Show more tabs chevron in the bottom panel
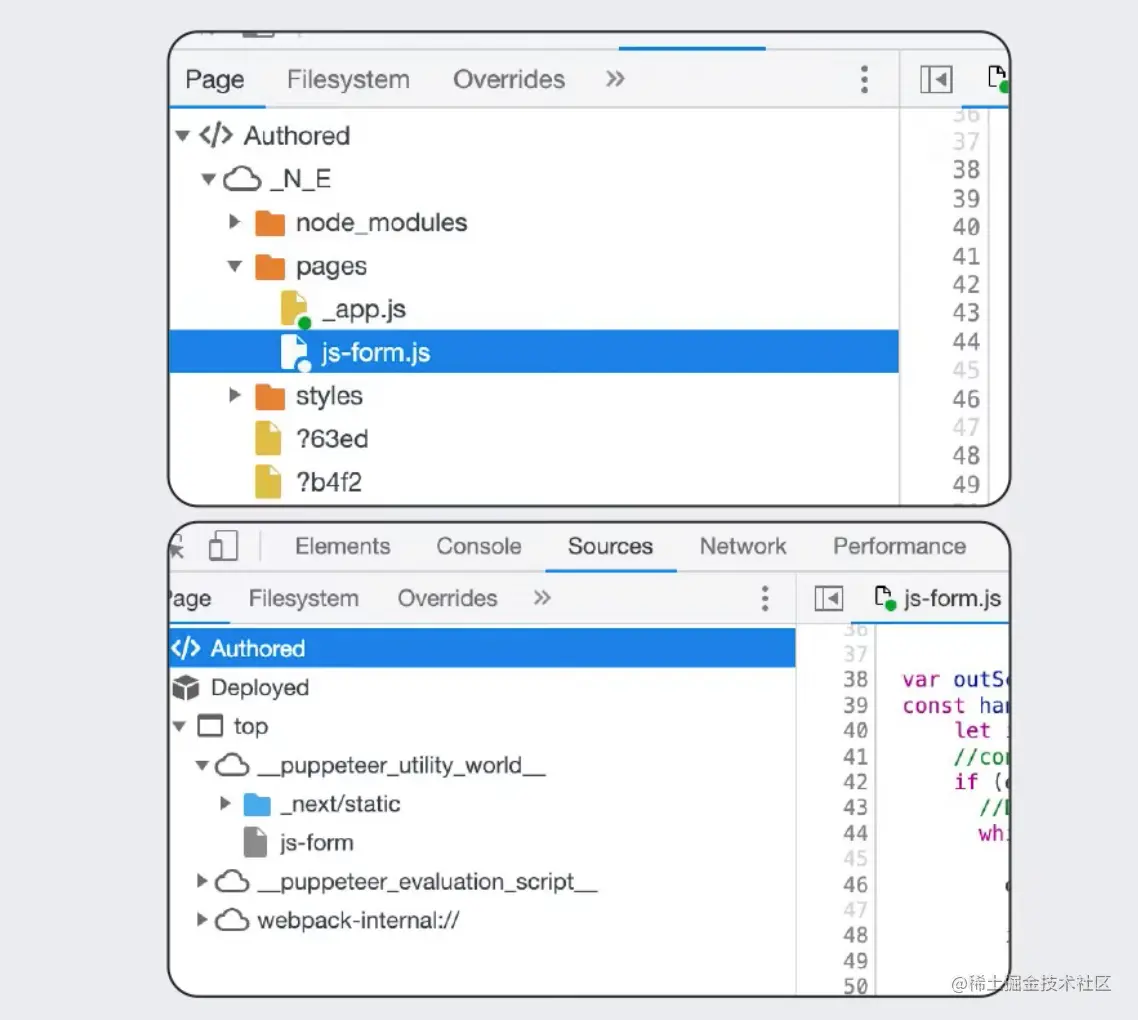The image size is (1138, 1020). pyautogui.click(x=541, y=597)
